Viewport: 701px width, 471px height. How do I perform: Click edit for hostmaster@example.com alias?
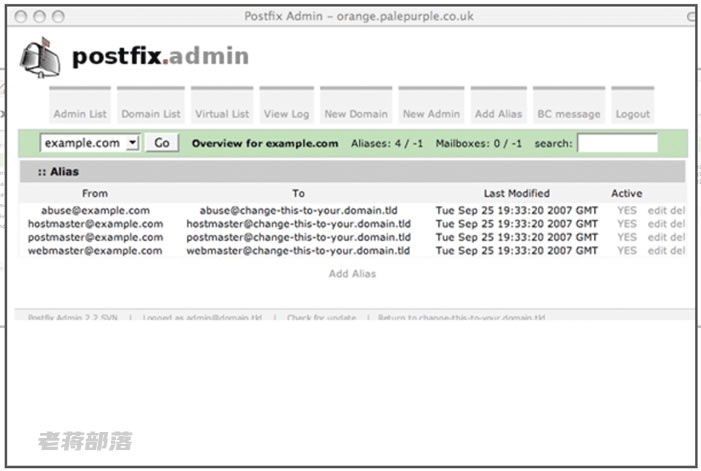tap(657, 224)
